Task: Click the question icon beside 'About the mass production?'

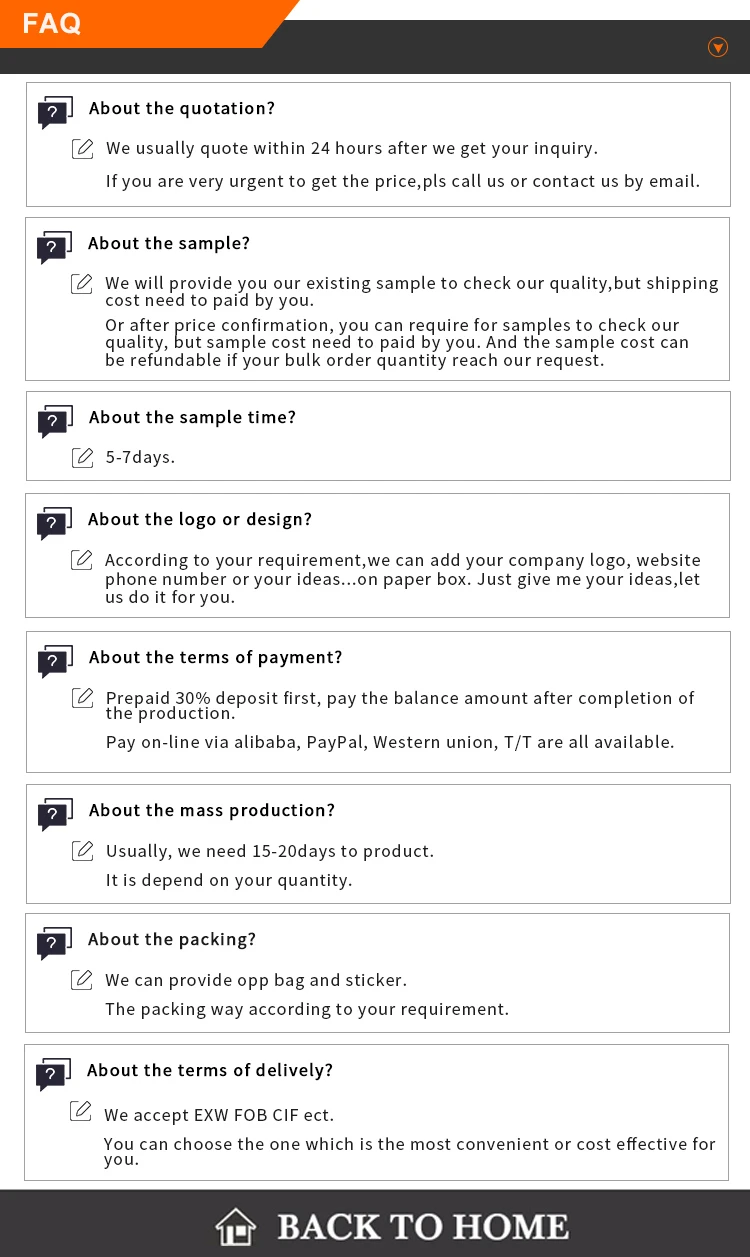Action: click(x=55, y=814)
